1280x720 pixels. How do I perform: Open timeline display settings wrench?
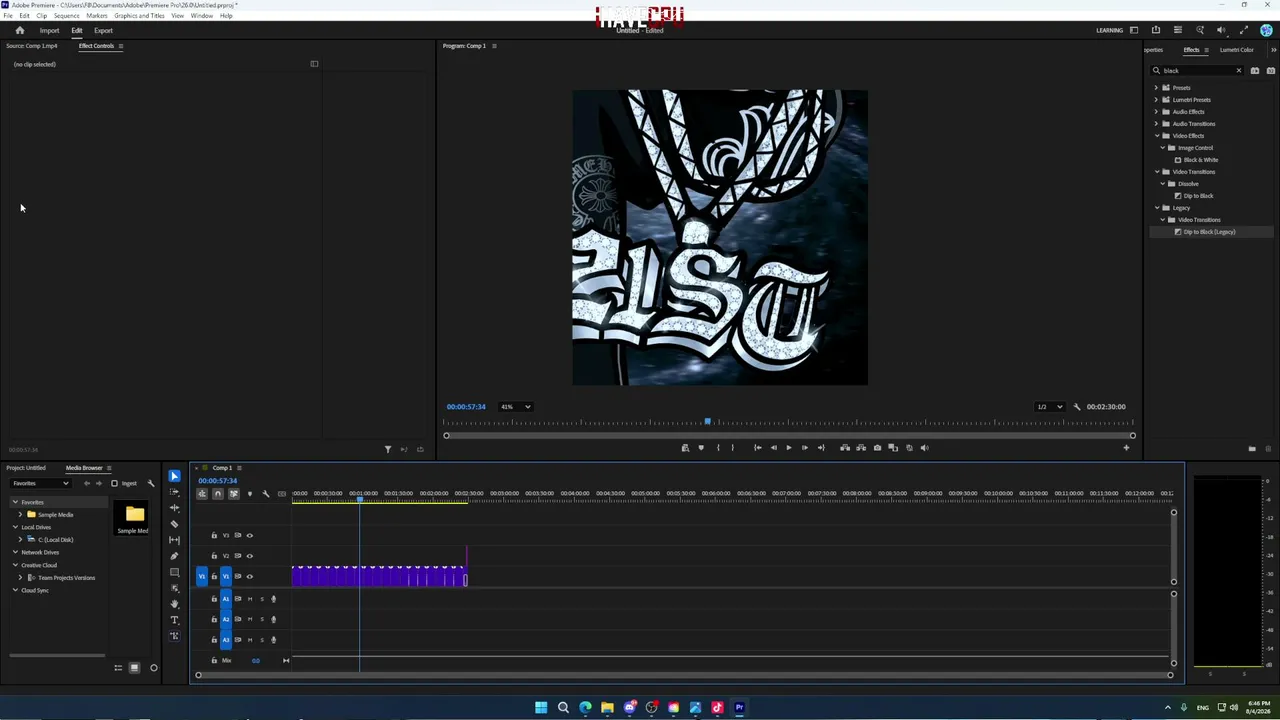pos(266,493)
